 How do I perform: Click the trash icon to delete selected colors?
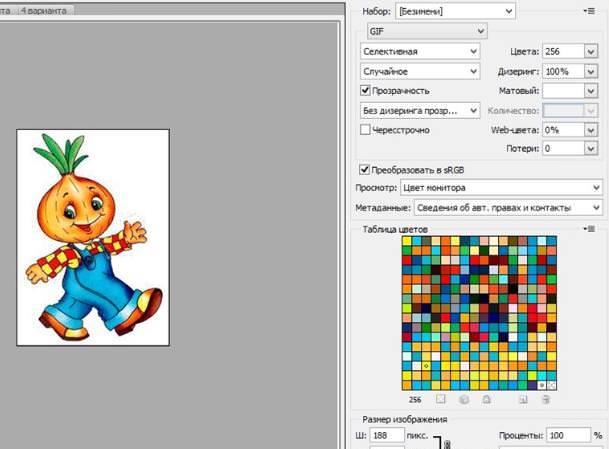pos(546,399)
